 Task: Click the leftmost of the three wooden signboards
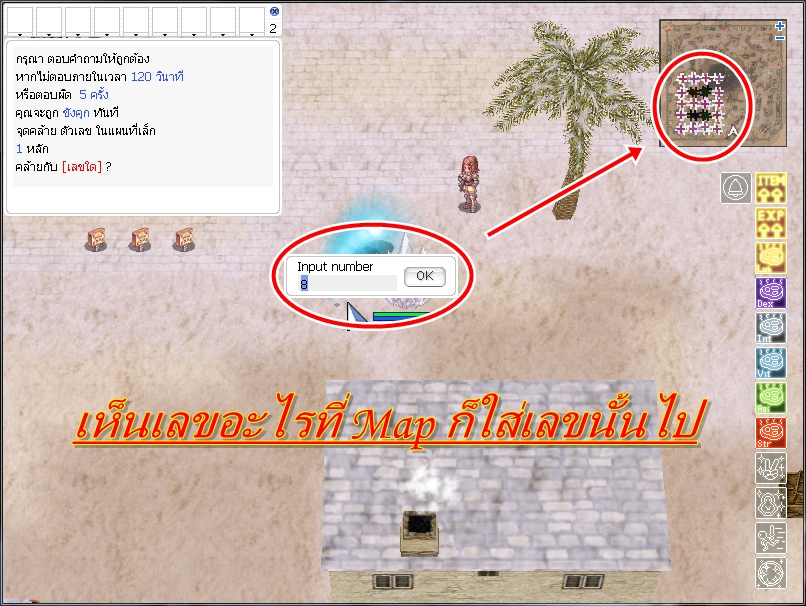point(96,240)
